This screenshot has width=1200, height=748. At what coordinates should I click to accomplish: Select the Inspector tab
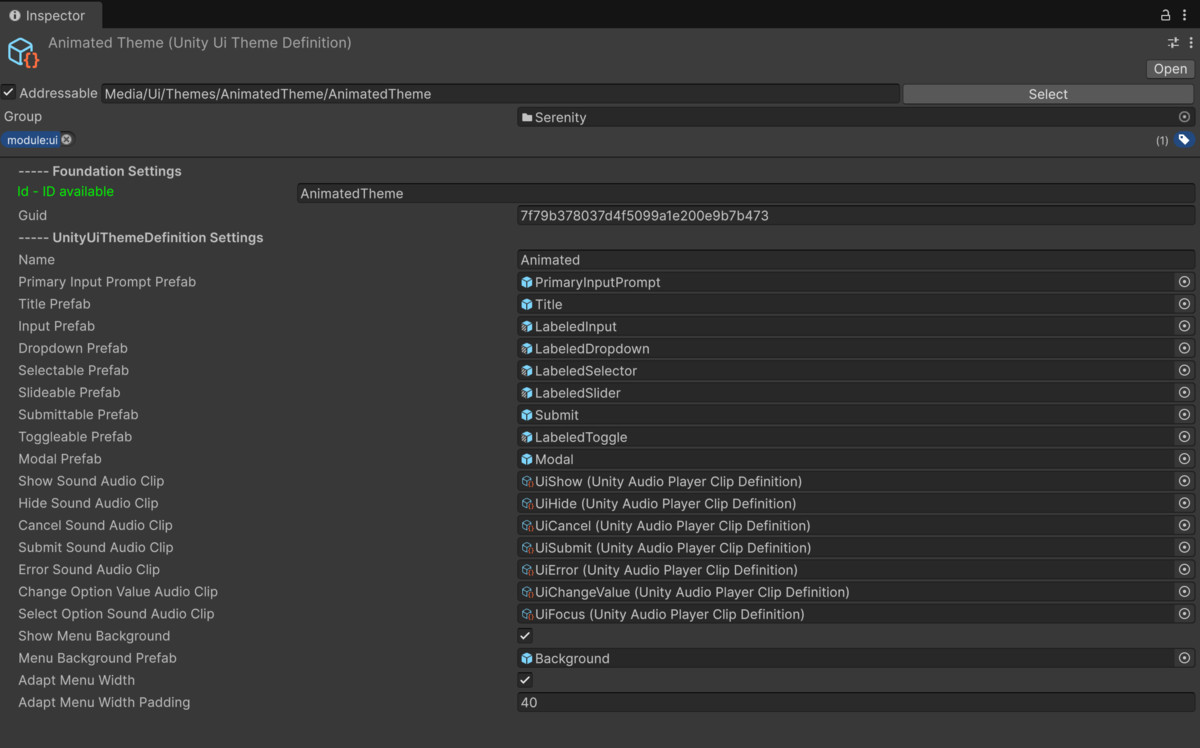click(x=50, y=15)
